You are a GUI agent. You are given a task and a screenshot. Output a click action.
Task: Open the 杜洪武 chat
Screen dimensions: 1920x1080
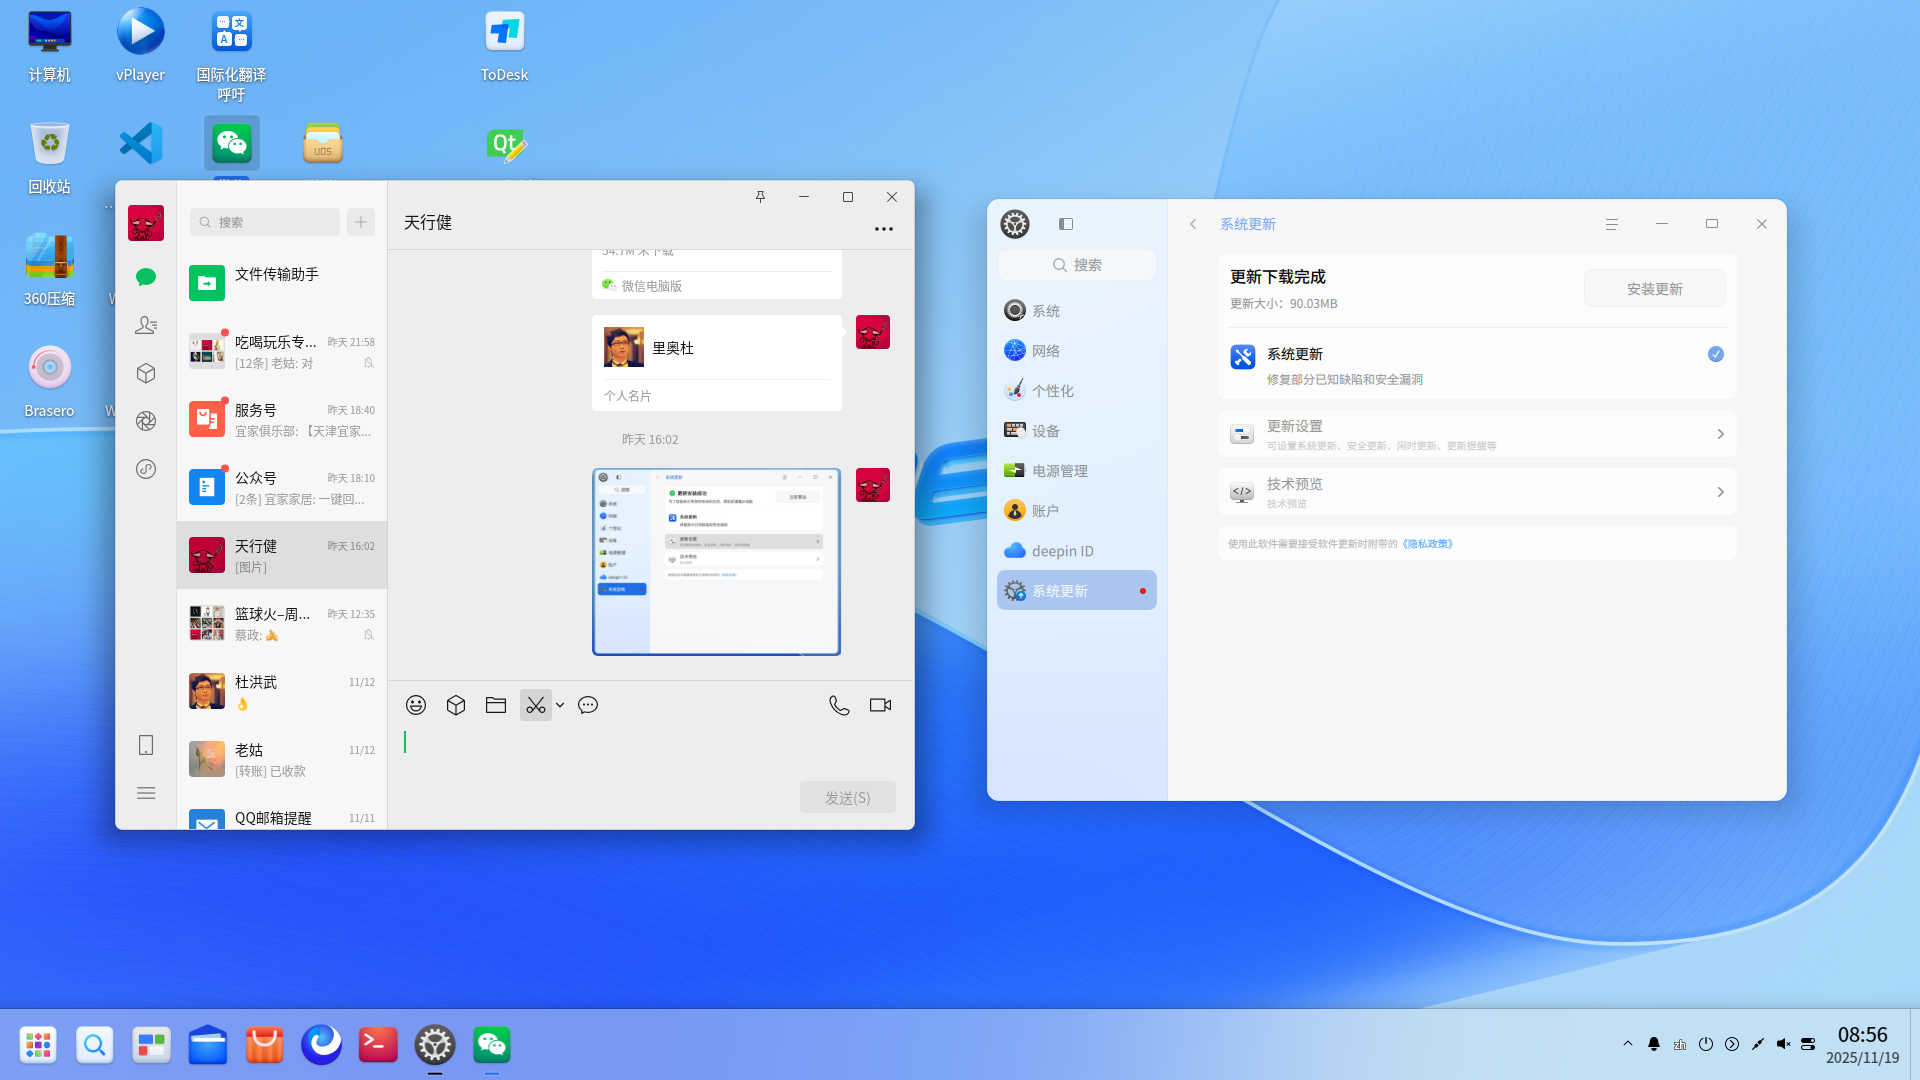(282, 691)
